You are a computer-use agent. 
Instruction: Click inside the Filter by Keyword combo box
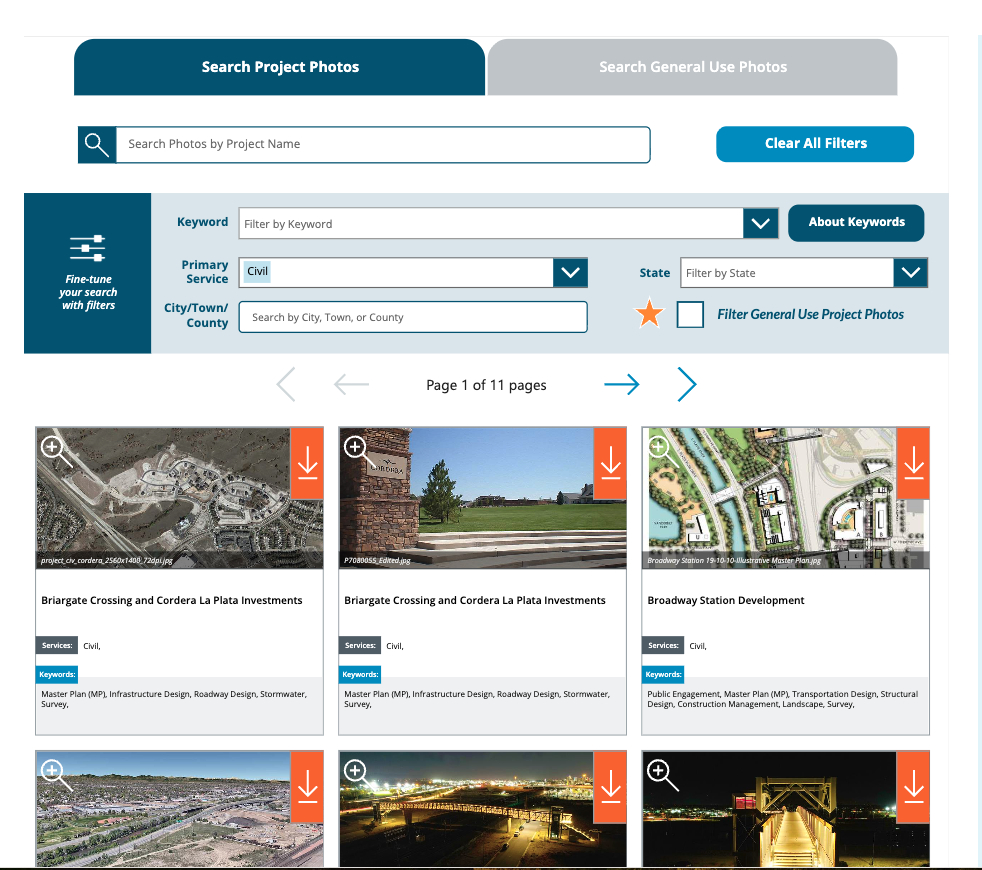(491, 224)
